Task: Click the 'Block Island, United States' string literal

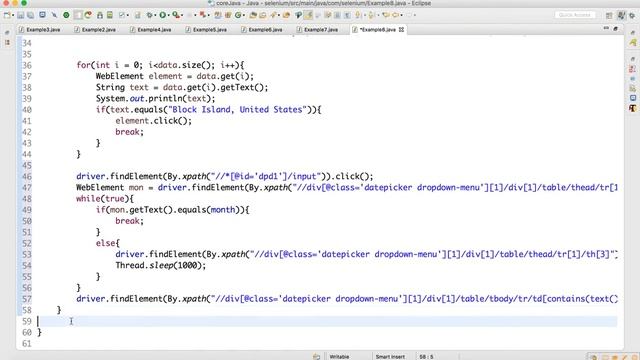Action: click(237, 110)
